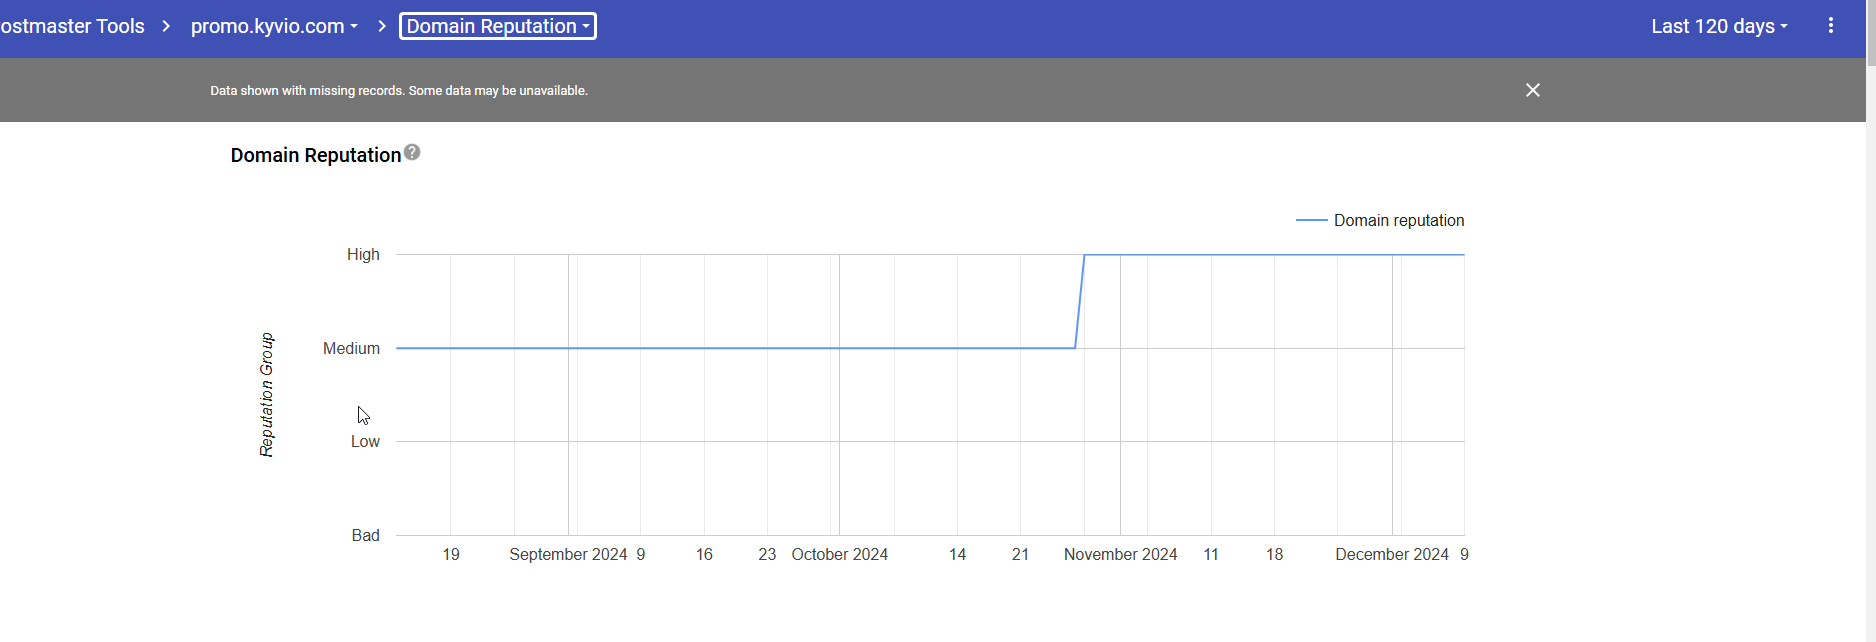Click the Low reputation axis label
The width and height of the screenshot is (1876, 642).
point(365,442)
